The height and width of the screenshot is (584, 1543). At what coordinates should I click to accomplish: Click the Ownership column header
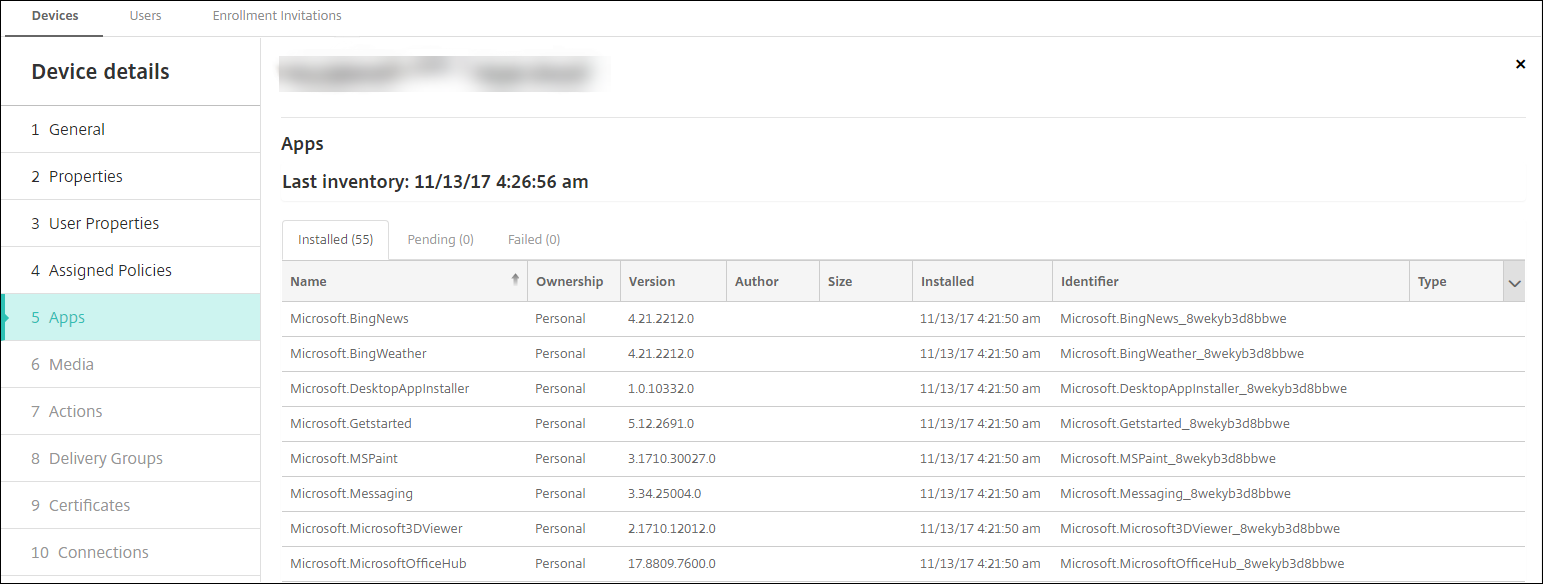pos(569,282)
